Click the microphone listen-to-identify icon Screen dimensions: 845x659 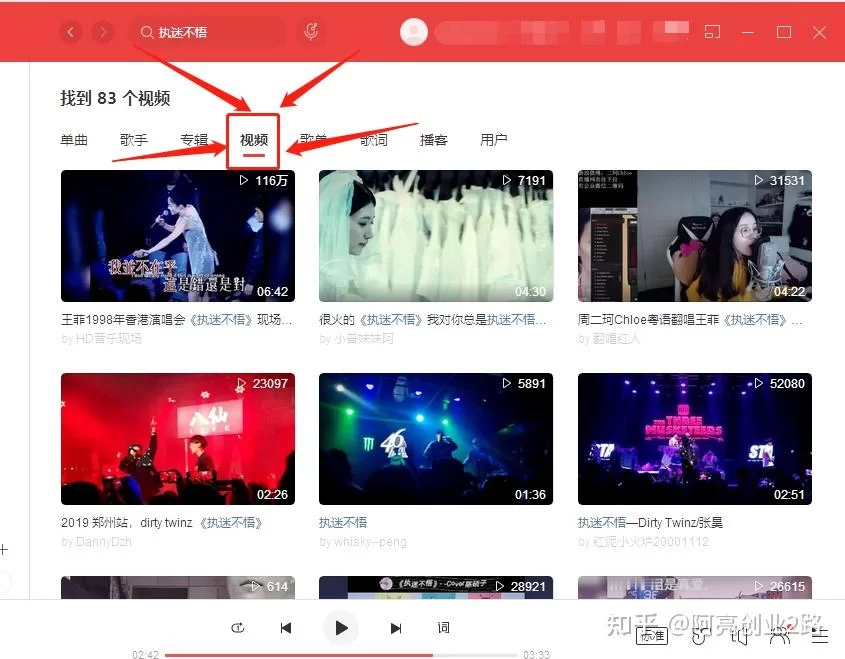(x=312, y=33)
